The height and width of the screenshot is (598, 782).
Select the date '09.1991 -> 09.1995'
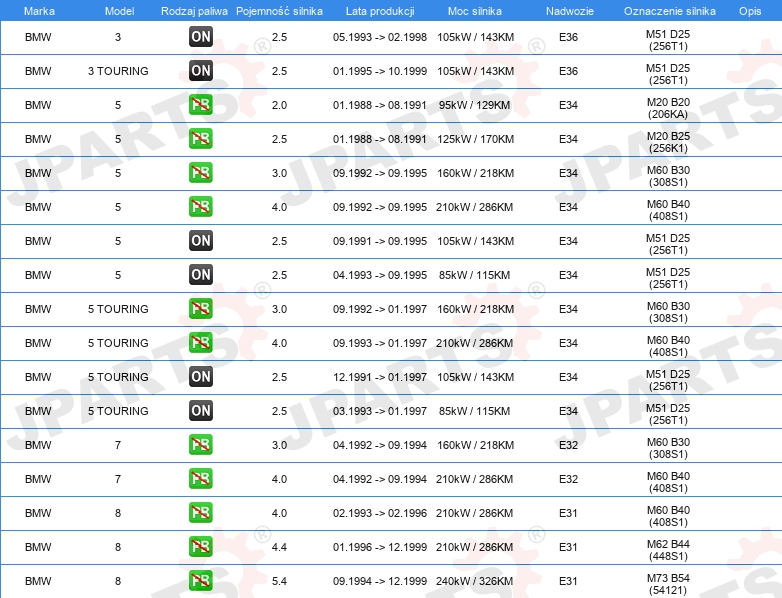pyautogui.click(x=380, y=241)
